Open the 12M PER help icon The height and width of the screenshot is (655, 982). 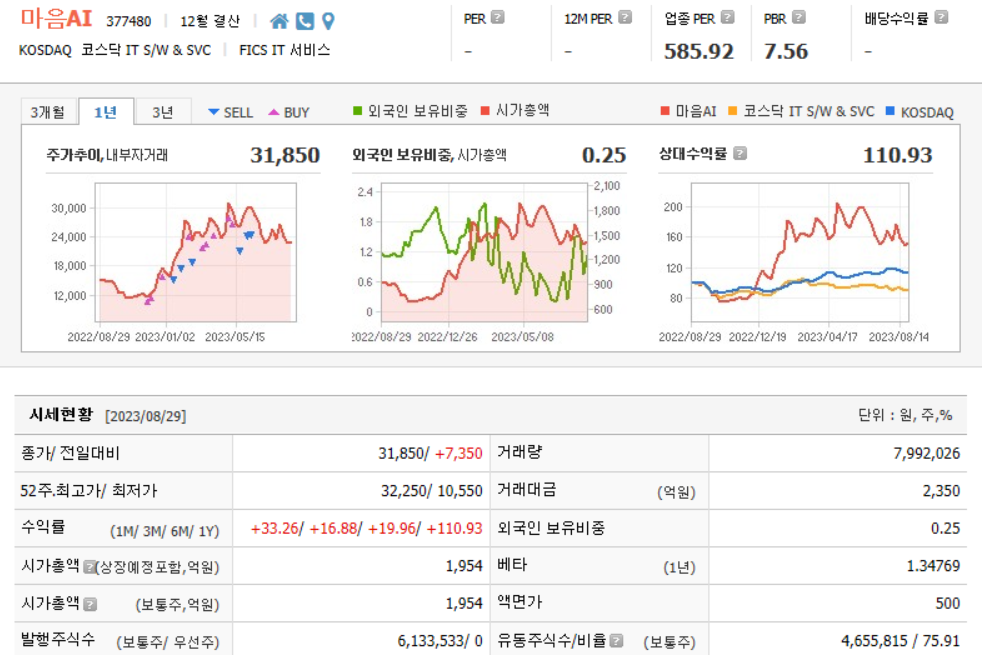point(624,17)
